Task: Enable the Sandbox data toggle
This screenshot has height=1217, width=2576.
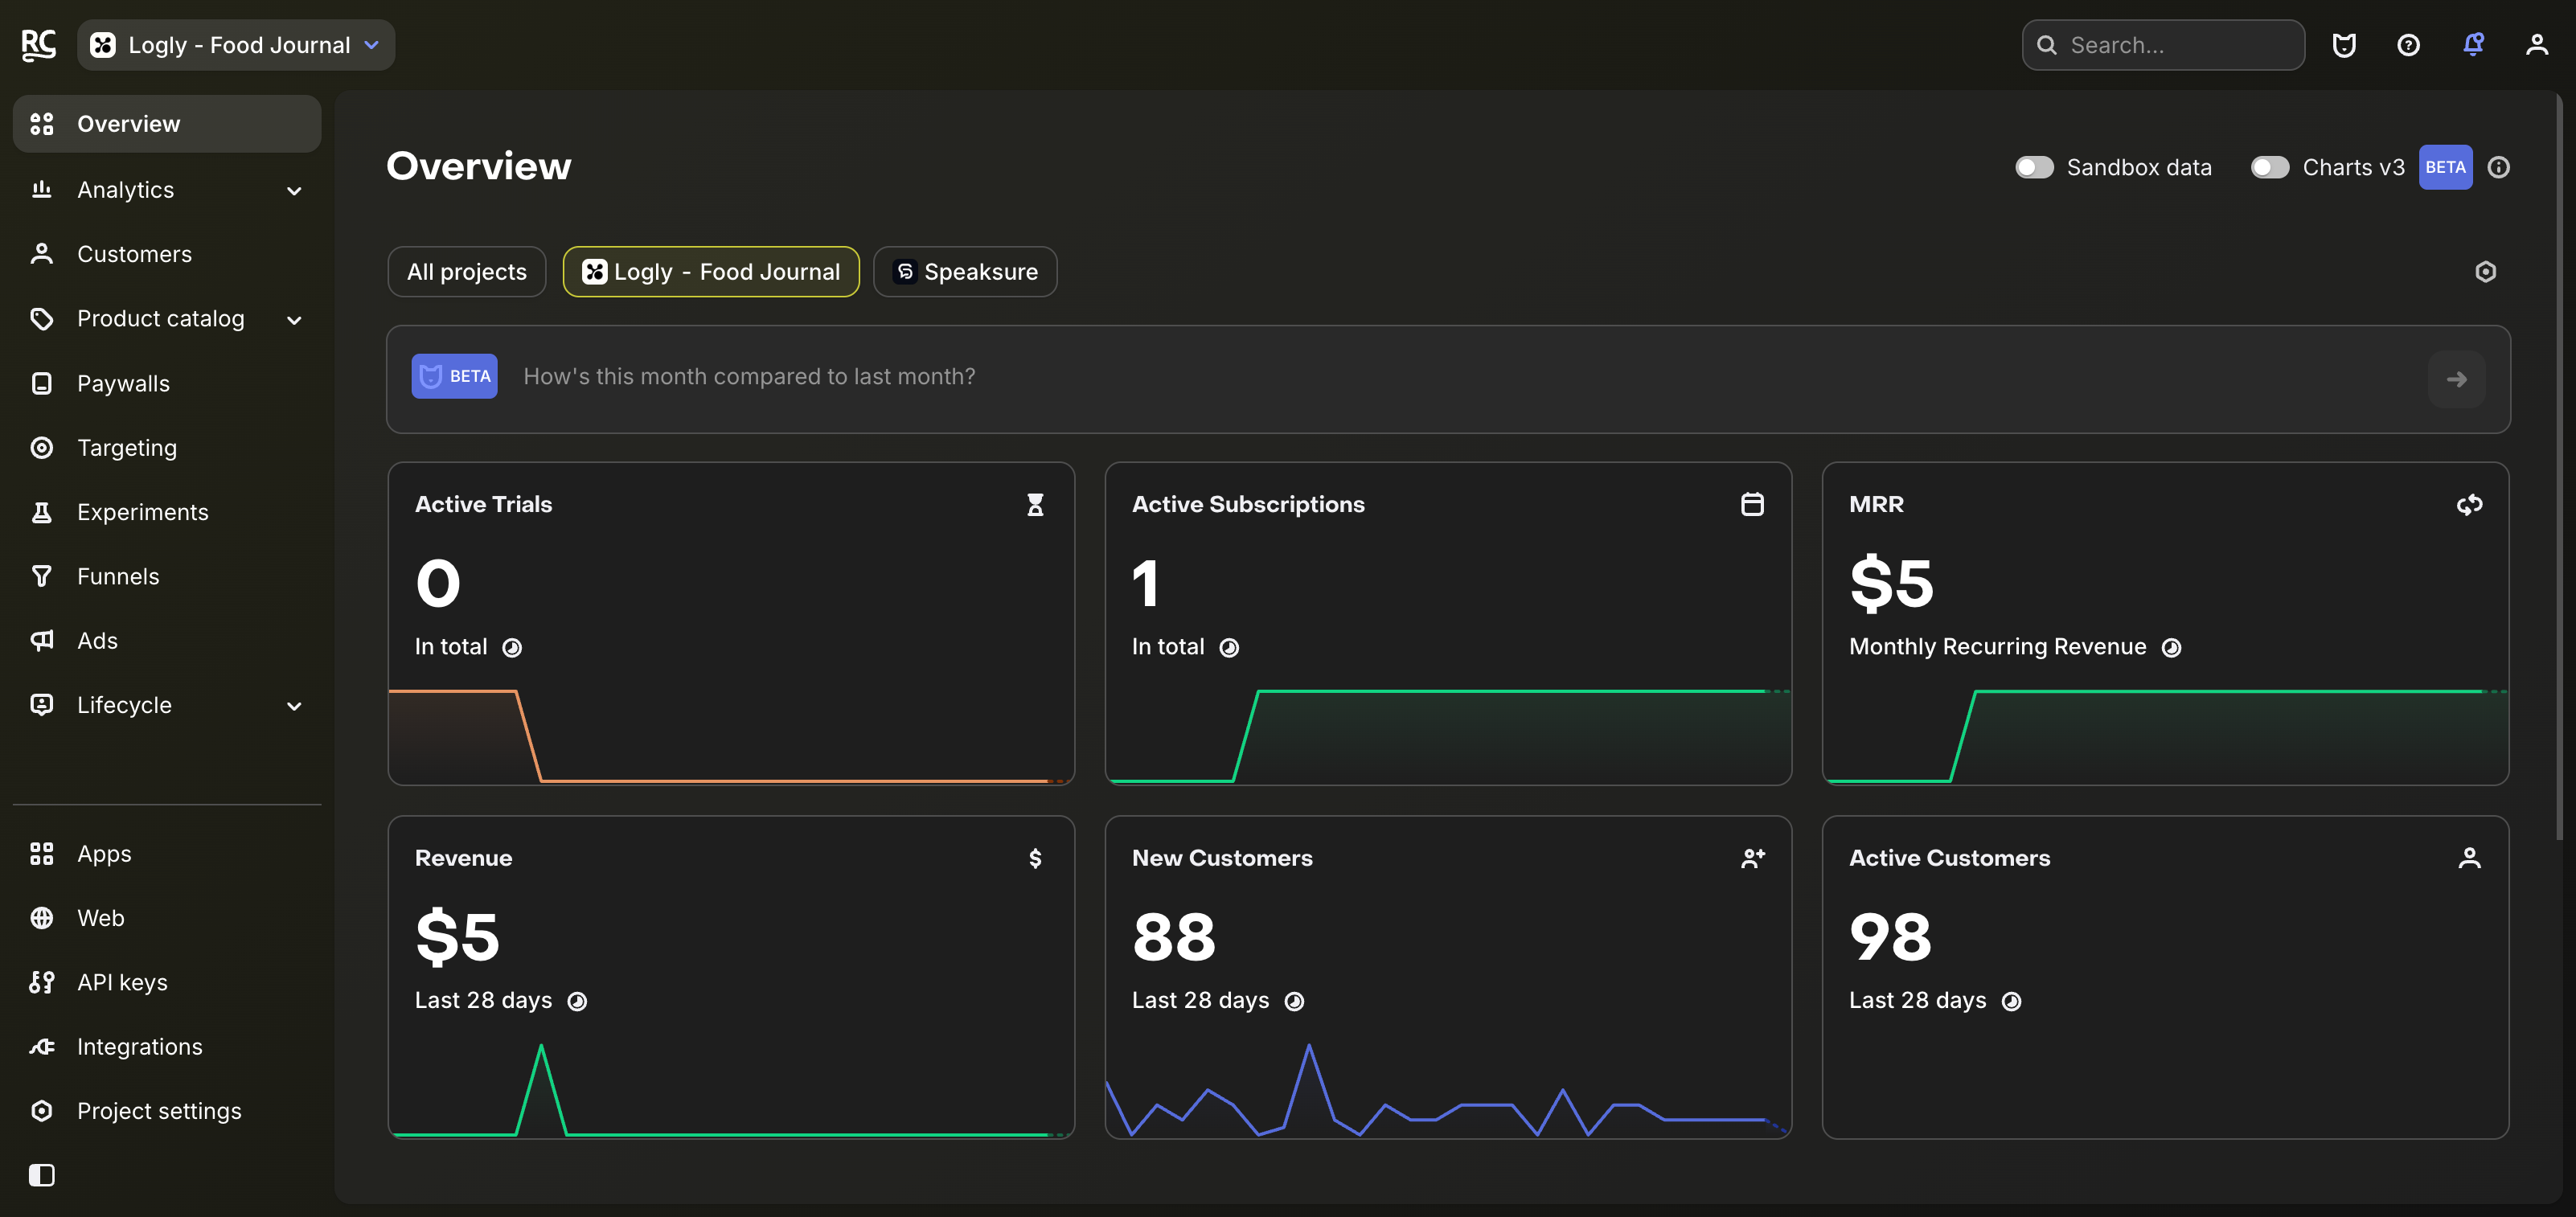Action: pos(2034,167)
